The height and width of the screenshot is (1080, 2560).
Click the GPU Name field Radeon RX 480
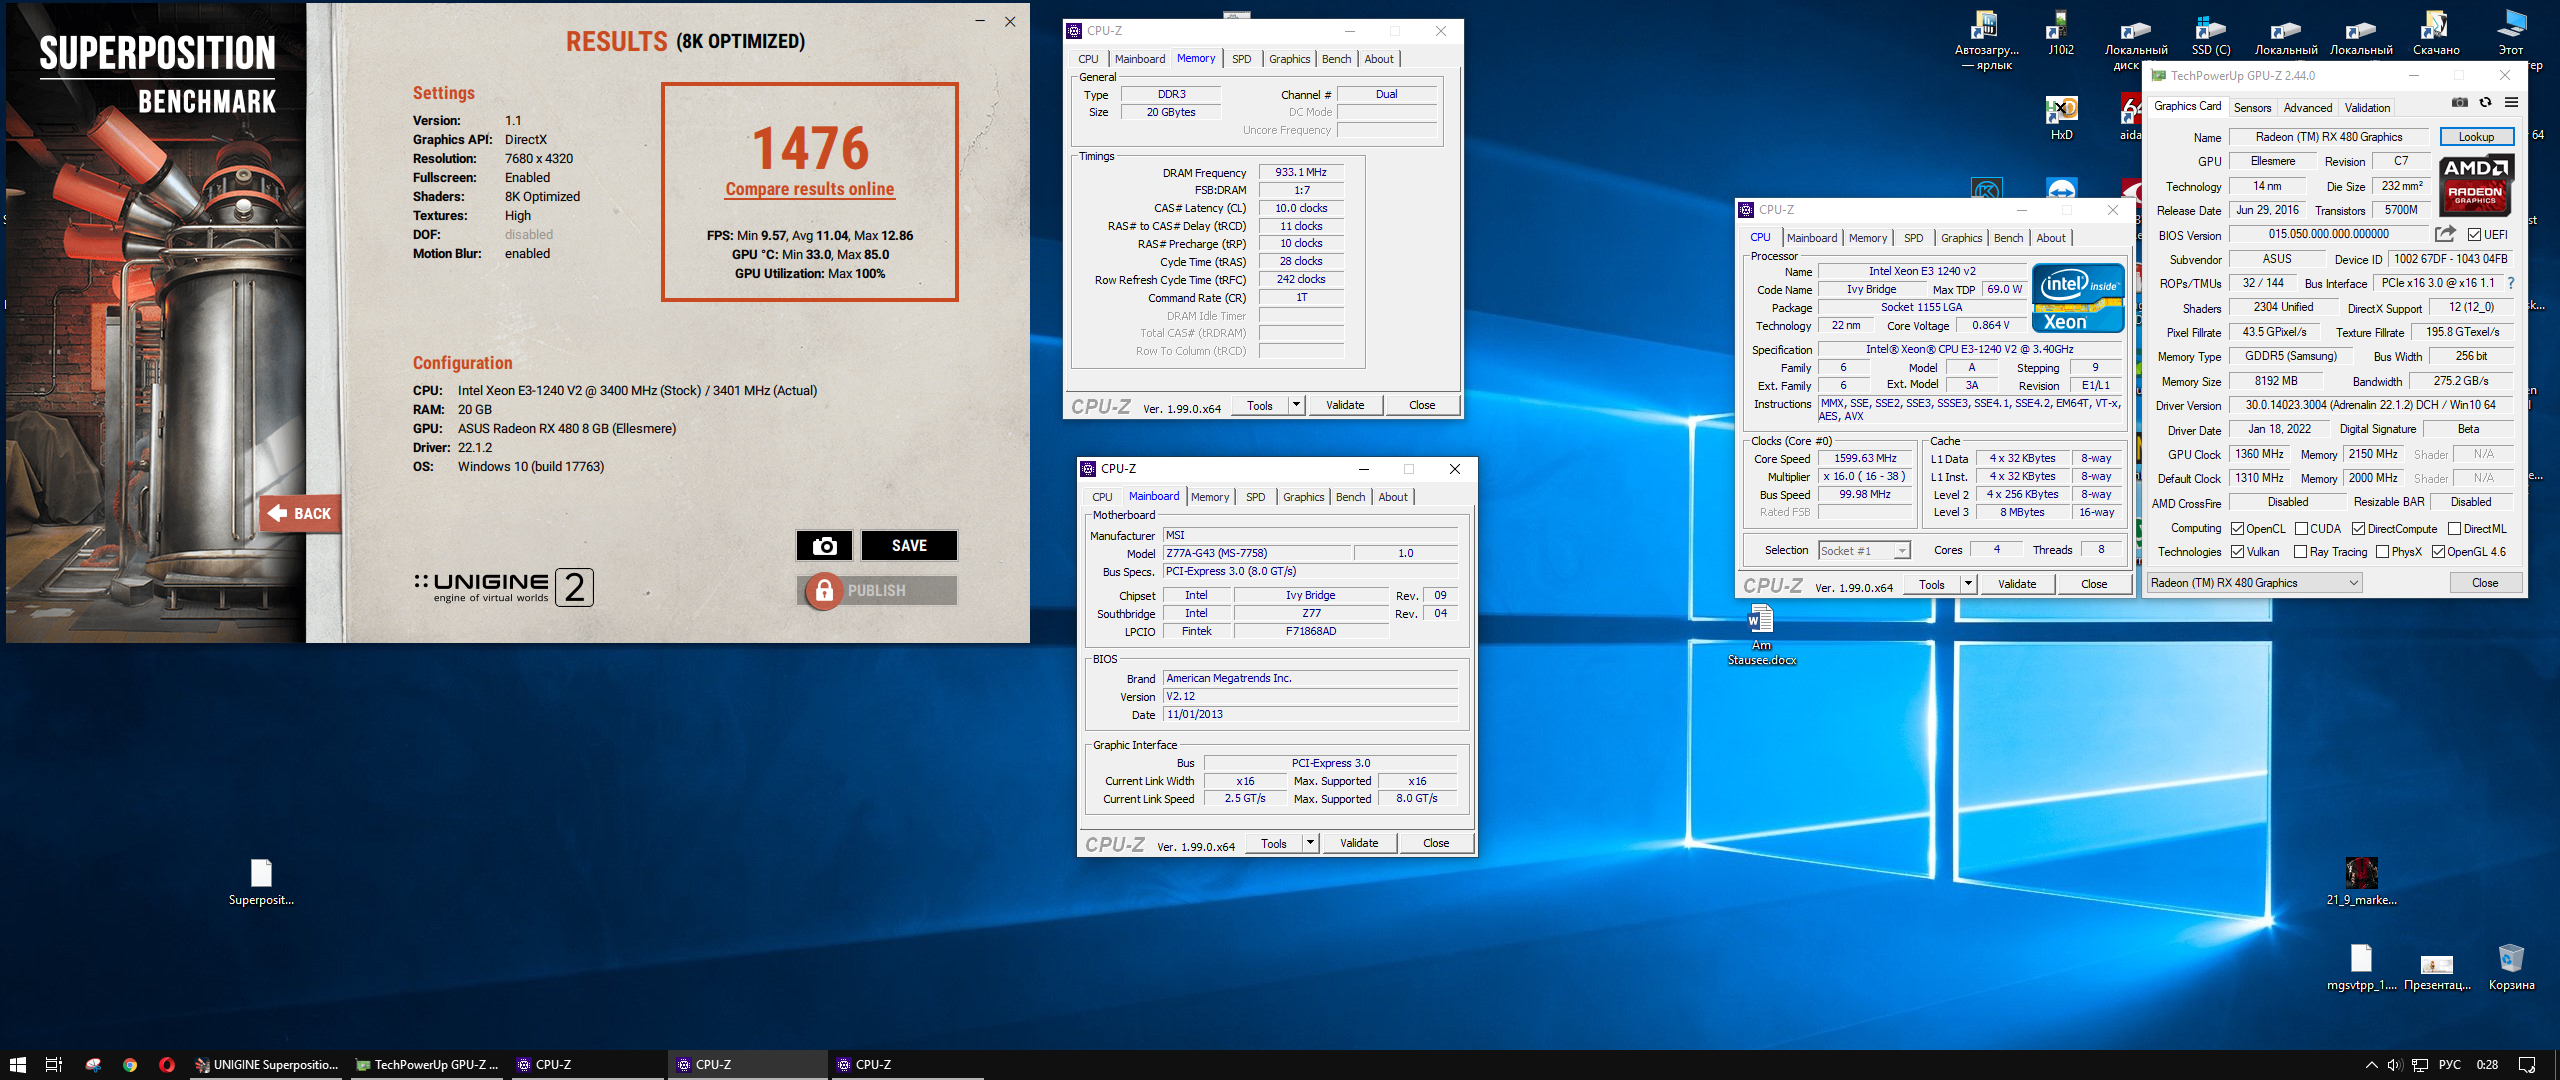(x=2328, y=137)
